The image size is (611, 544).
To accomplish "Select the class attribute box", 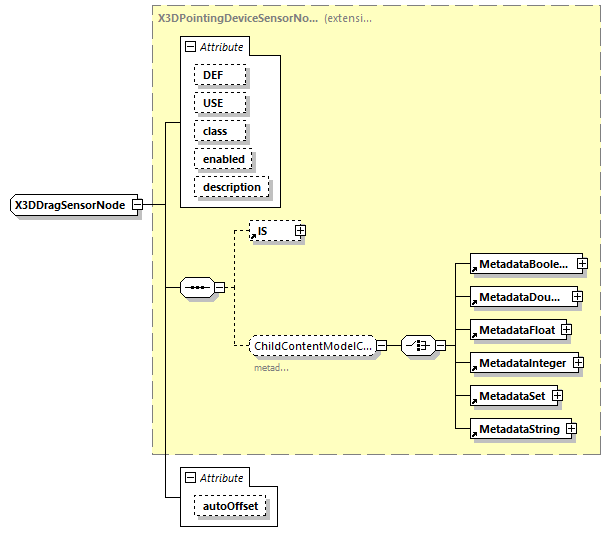I will (215, 131).
